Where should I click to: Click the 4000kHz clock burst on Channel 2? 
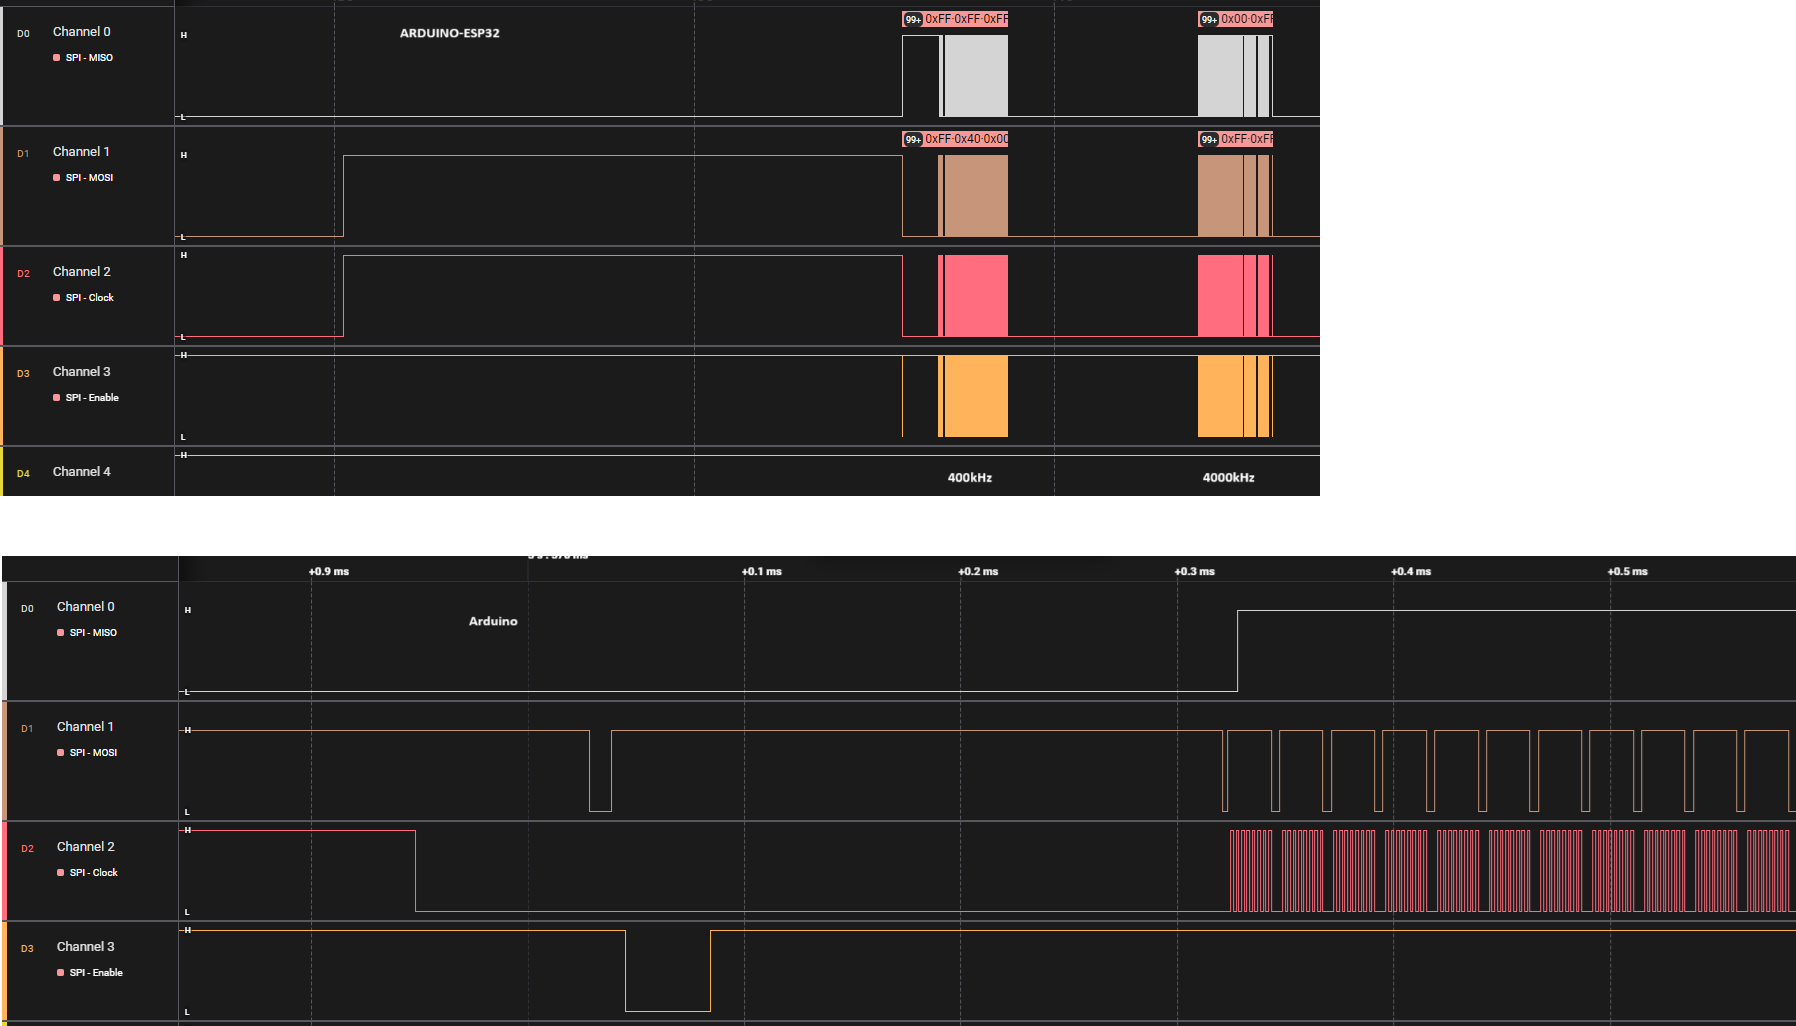1235,296
